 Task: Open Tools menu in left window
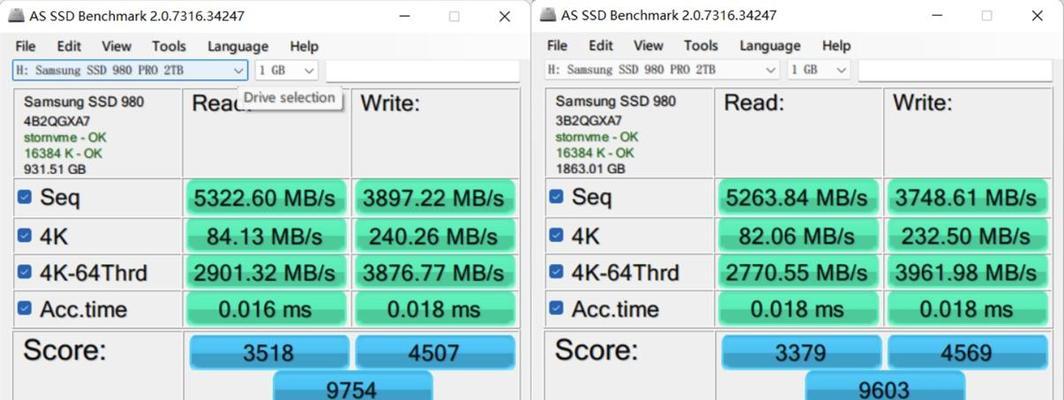168,46
